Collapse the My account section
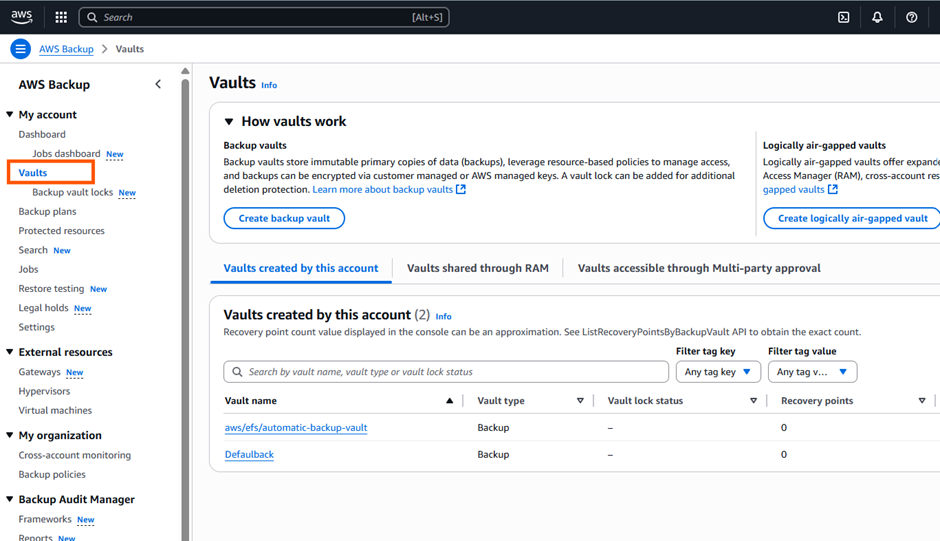The width and height of the screenshot is (940, 541). click(x=10, y=115)
